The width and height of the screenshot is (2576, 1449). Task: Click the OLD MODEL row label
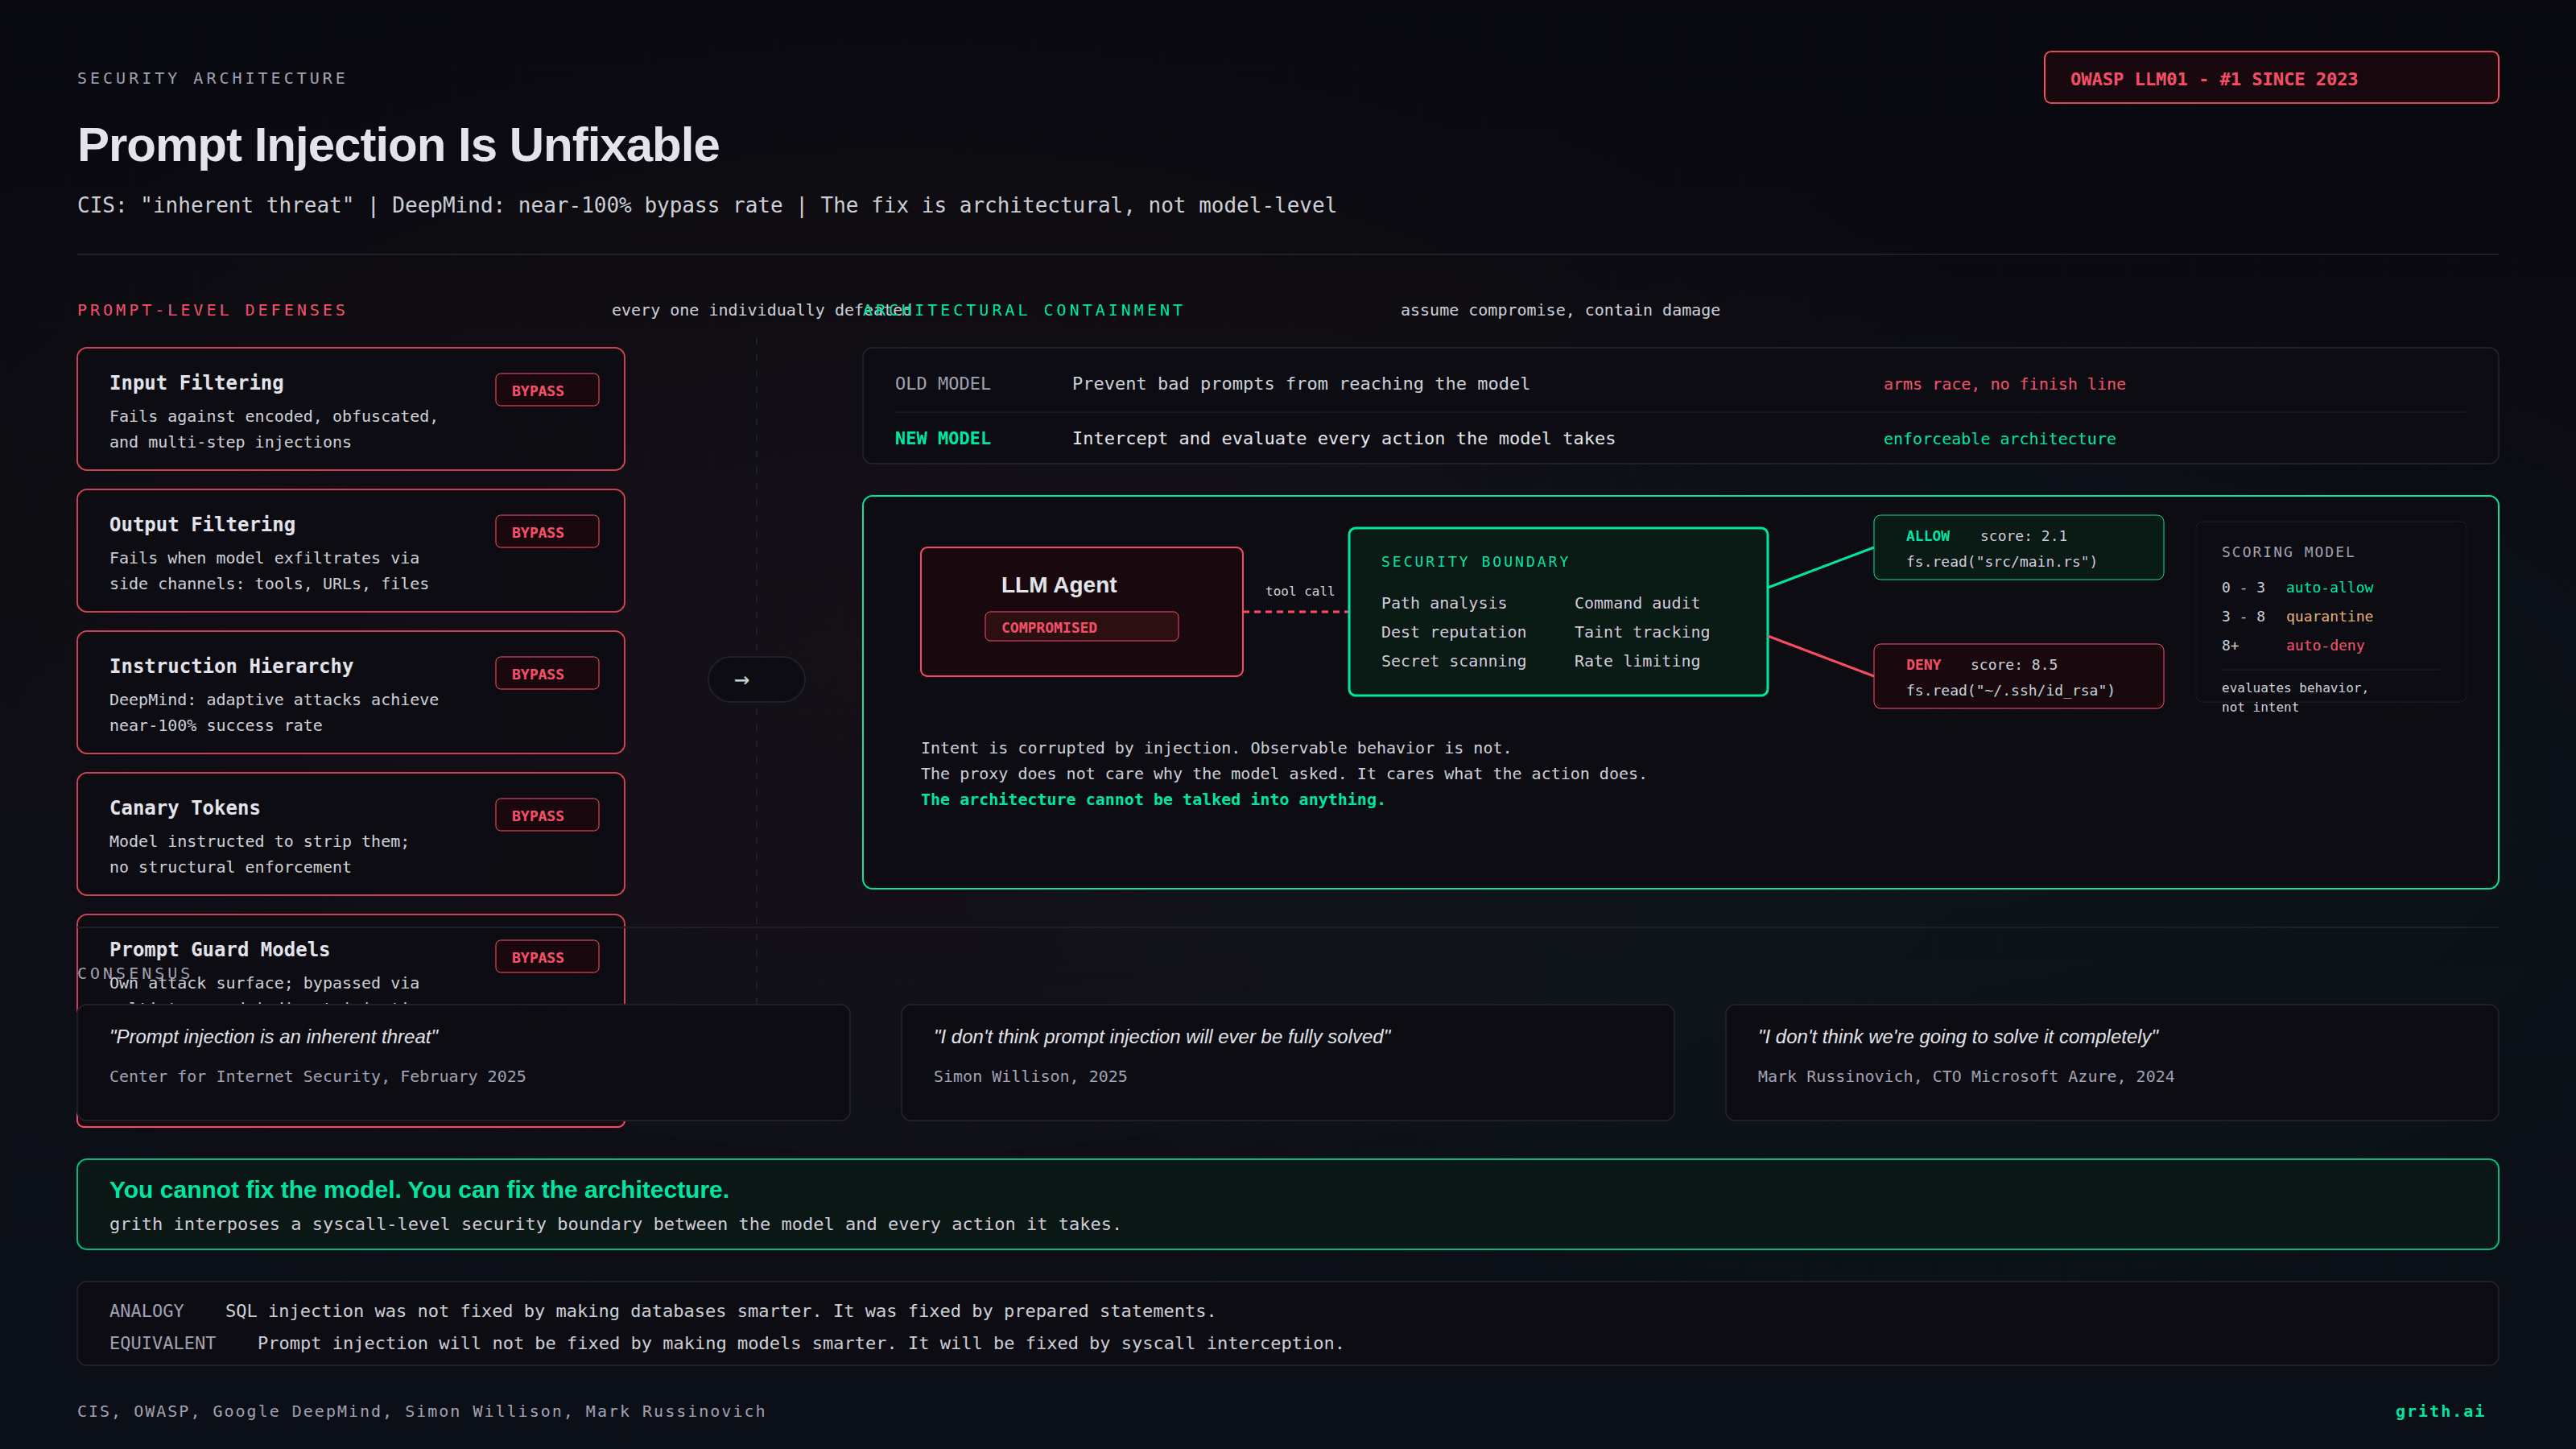[x=942, y=384]
